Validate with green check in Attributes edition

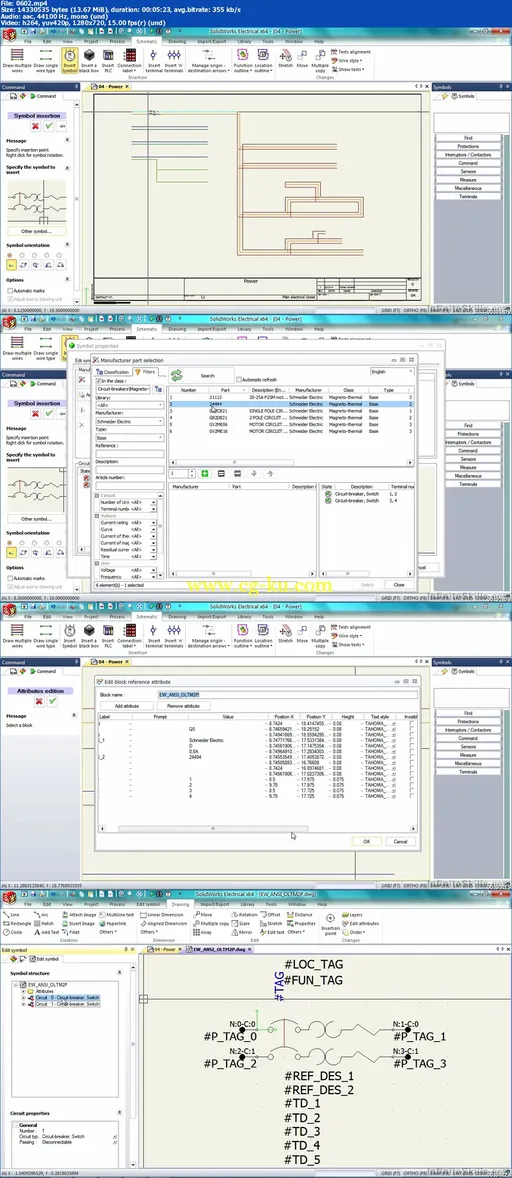(x=53, y=701)
